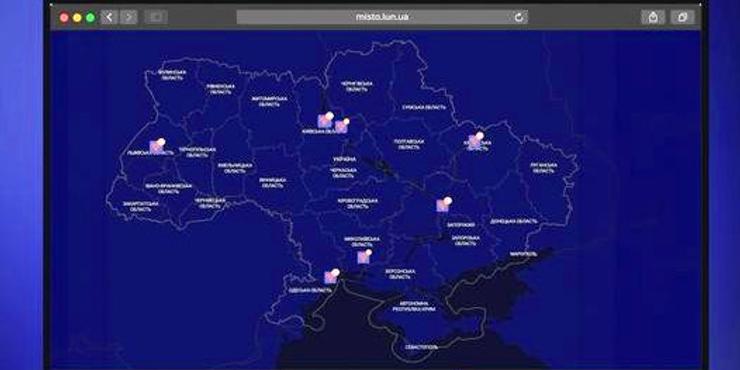Click the Луганська область label
Image resolution: width=740 pixels, height=370 pixels.
[544, 168]
